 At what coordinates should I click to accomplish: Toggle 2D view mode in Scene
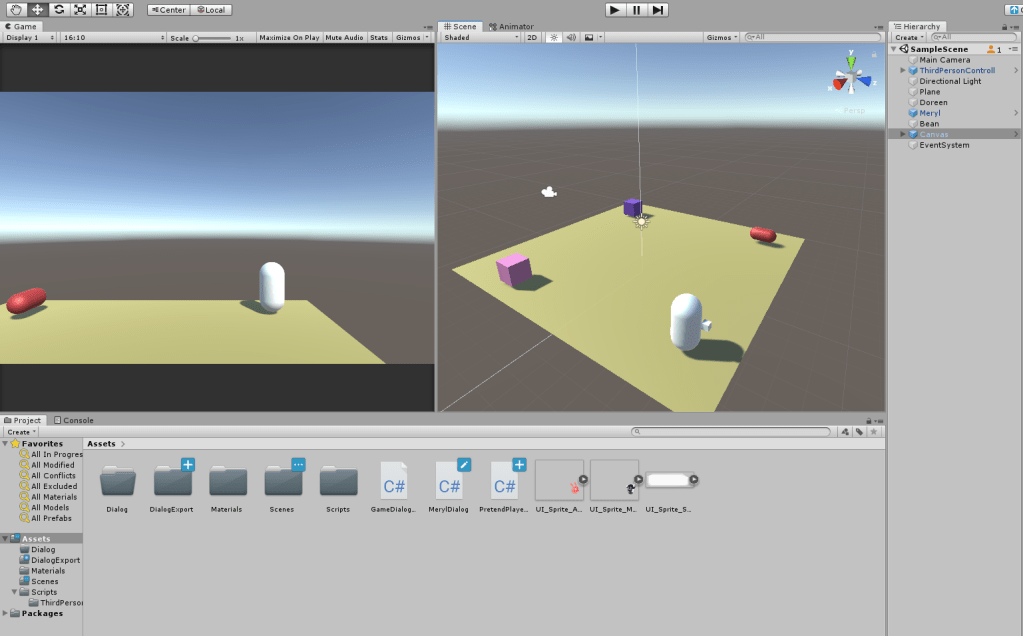[x=532, y=37]
